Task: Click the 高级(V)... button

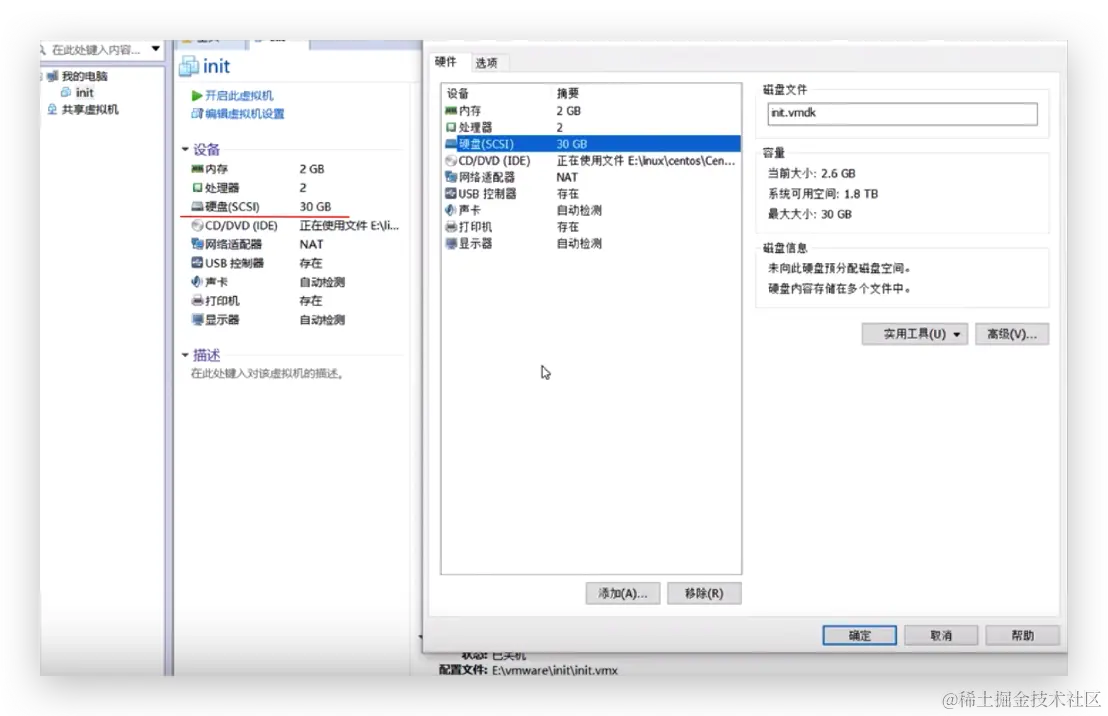Action: tap(1012, 334)
